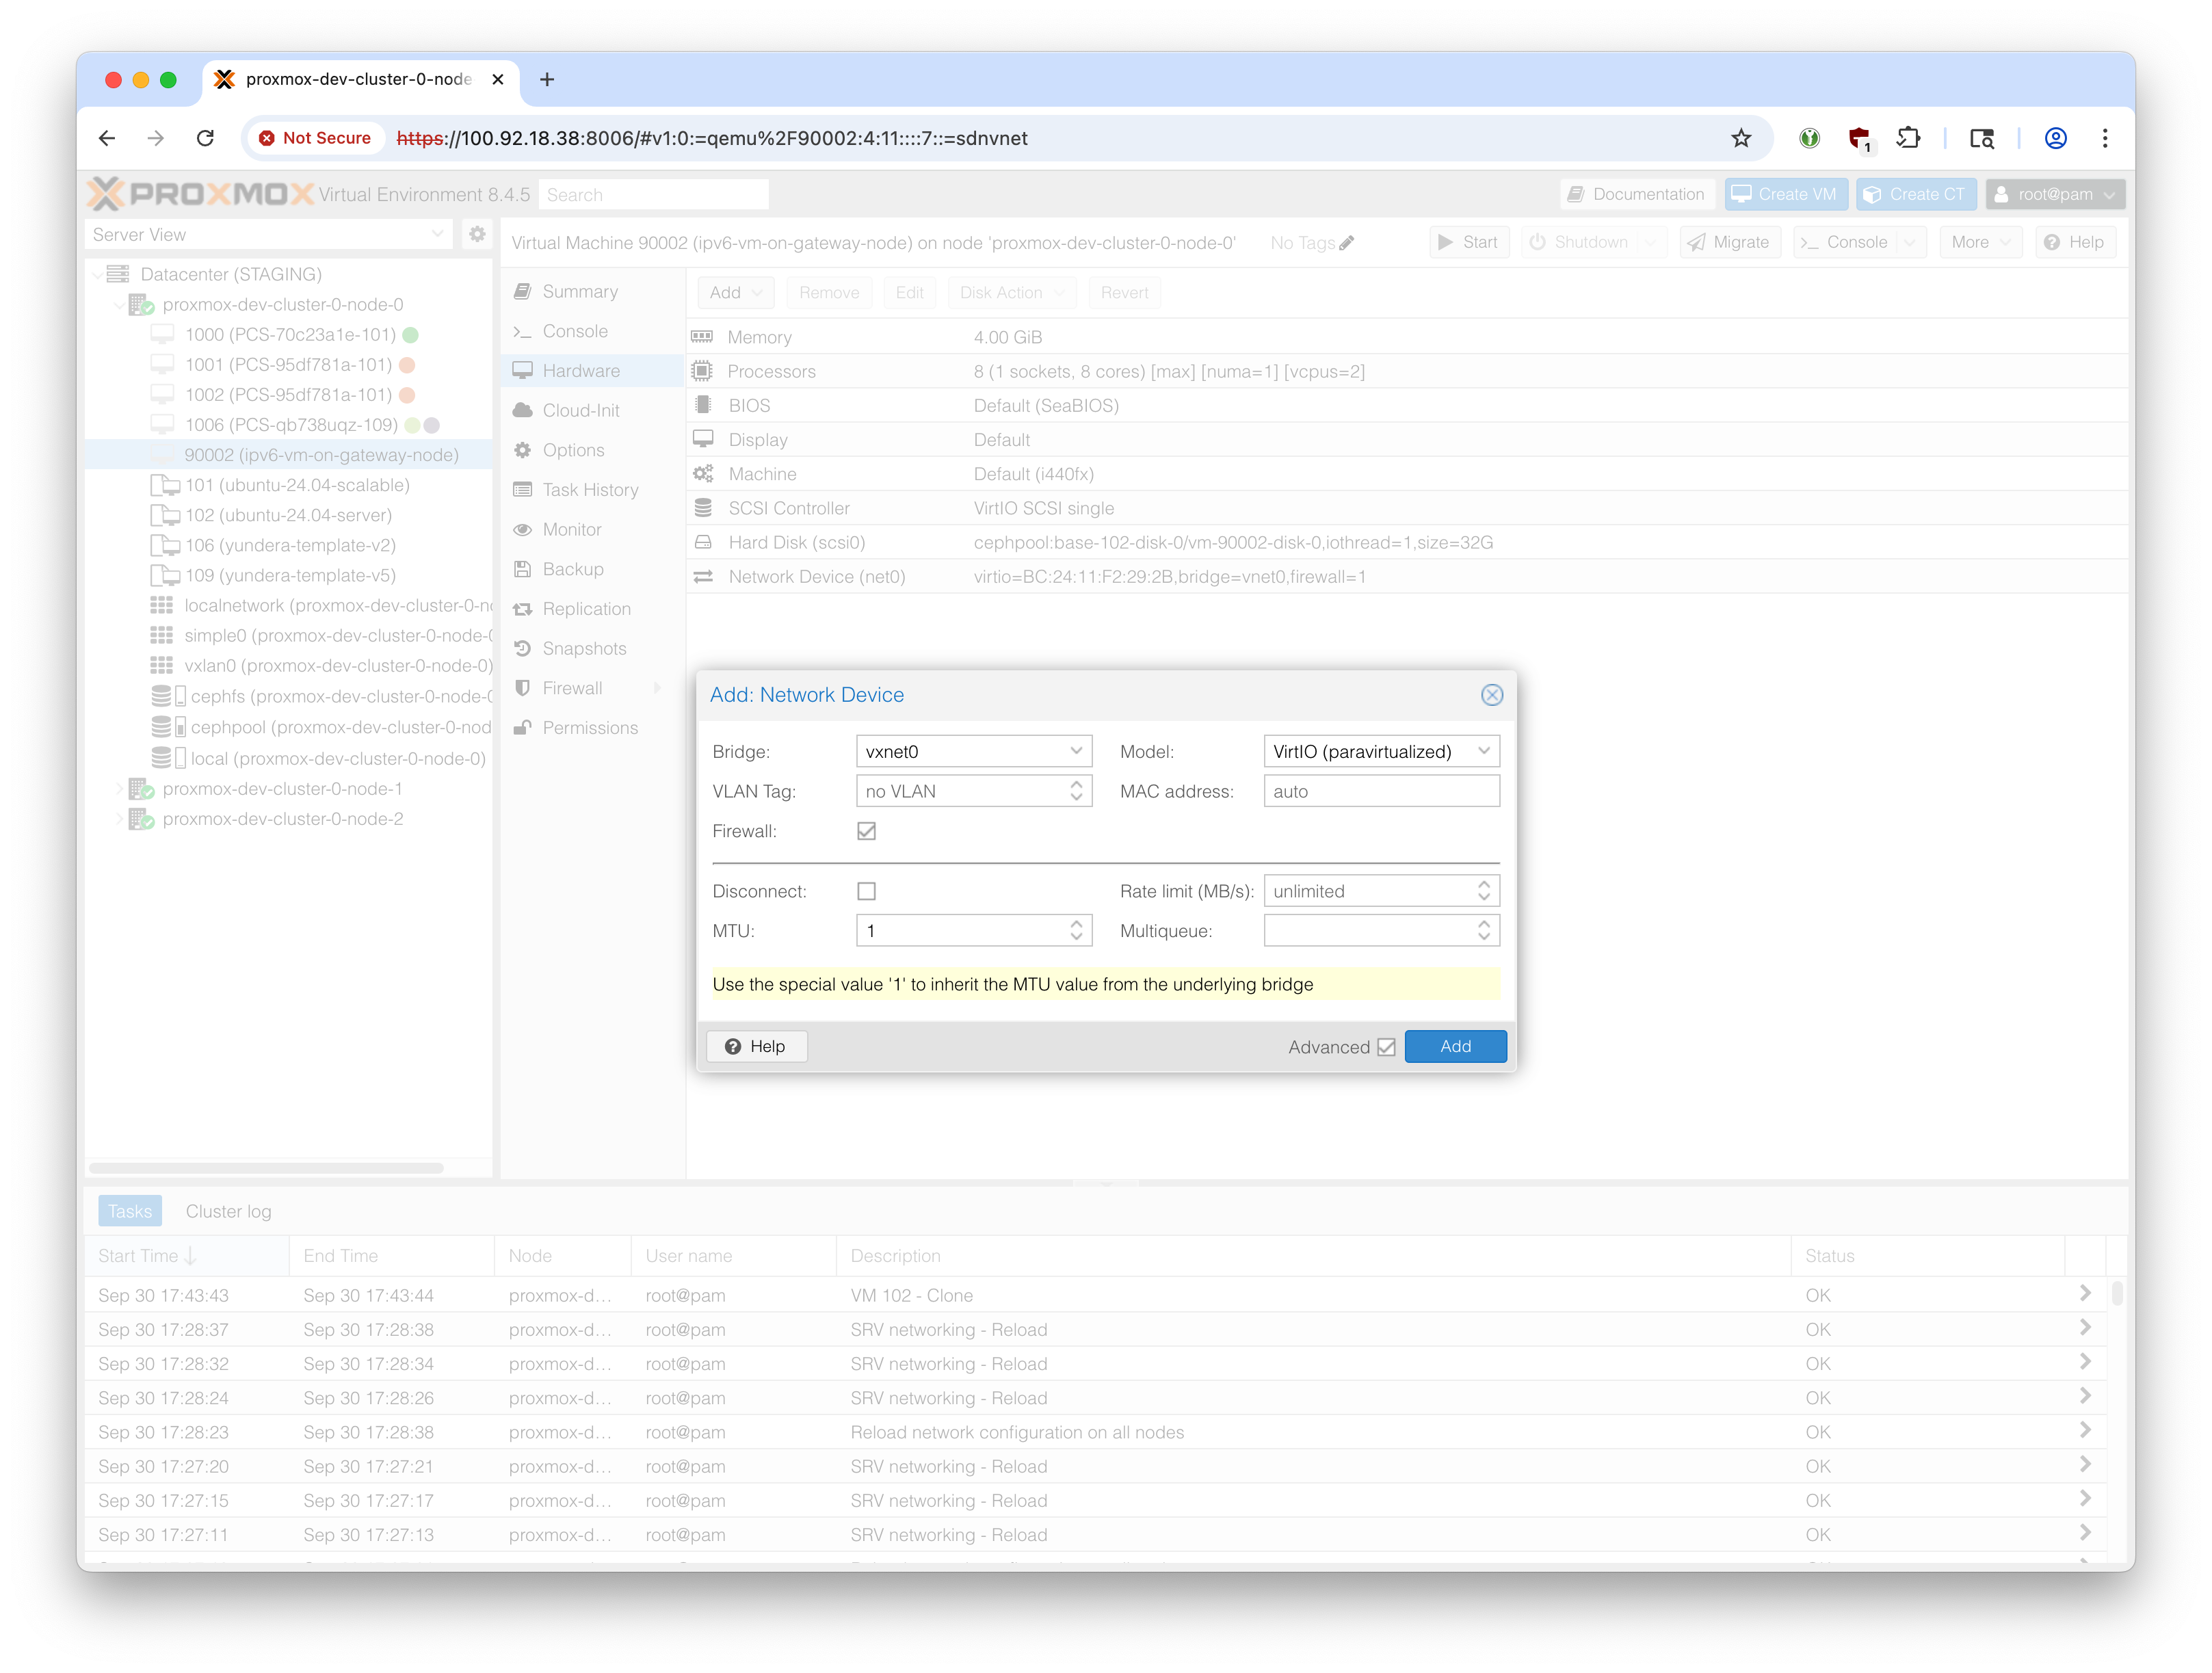Viewport: 2212px width, 1673px height.
Task: Bookmark this page with star icon
Action: pyautogui.click(x=1741, y=138)
